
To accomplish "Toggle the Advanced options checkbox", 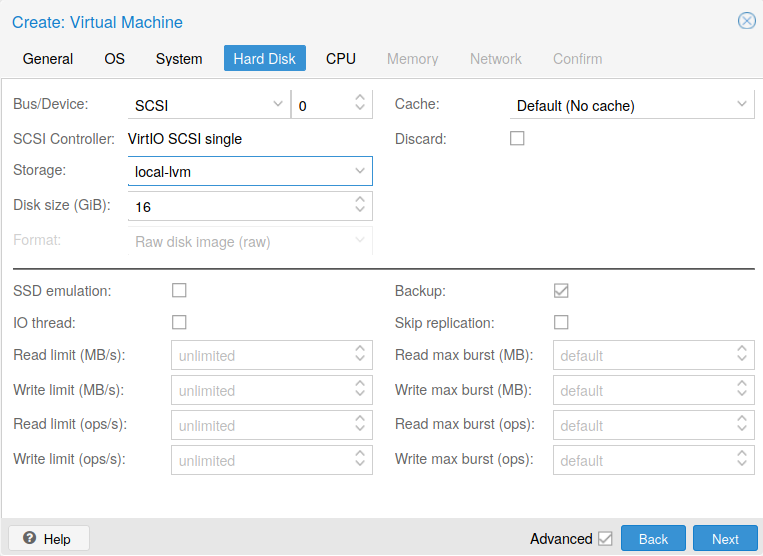I will coord(605,539).
